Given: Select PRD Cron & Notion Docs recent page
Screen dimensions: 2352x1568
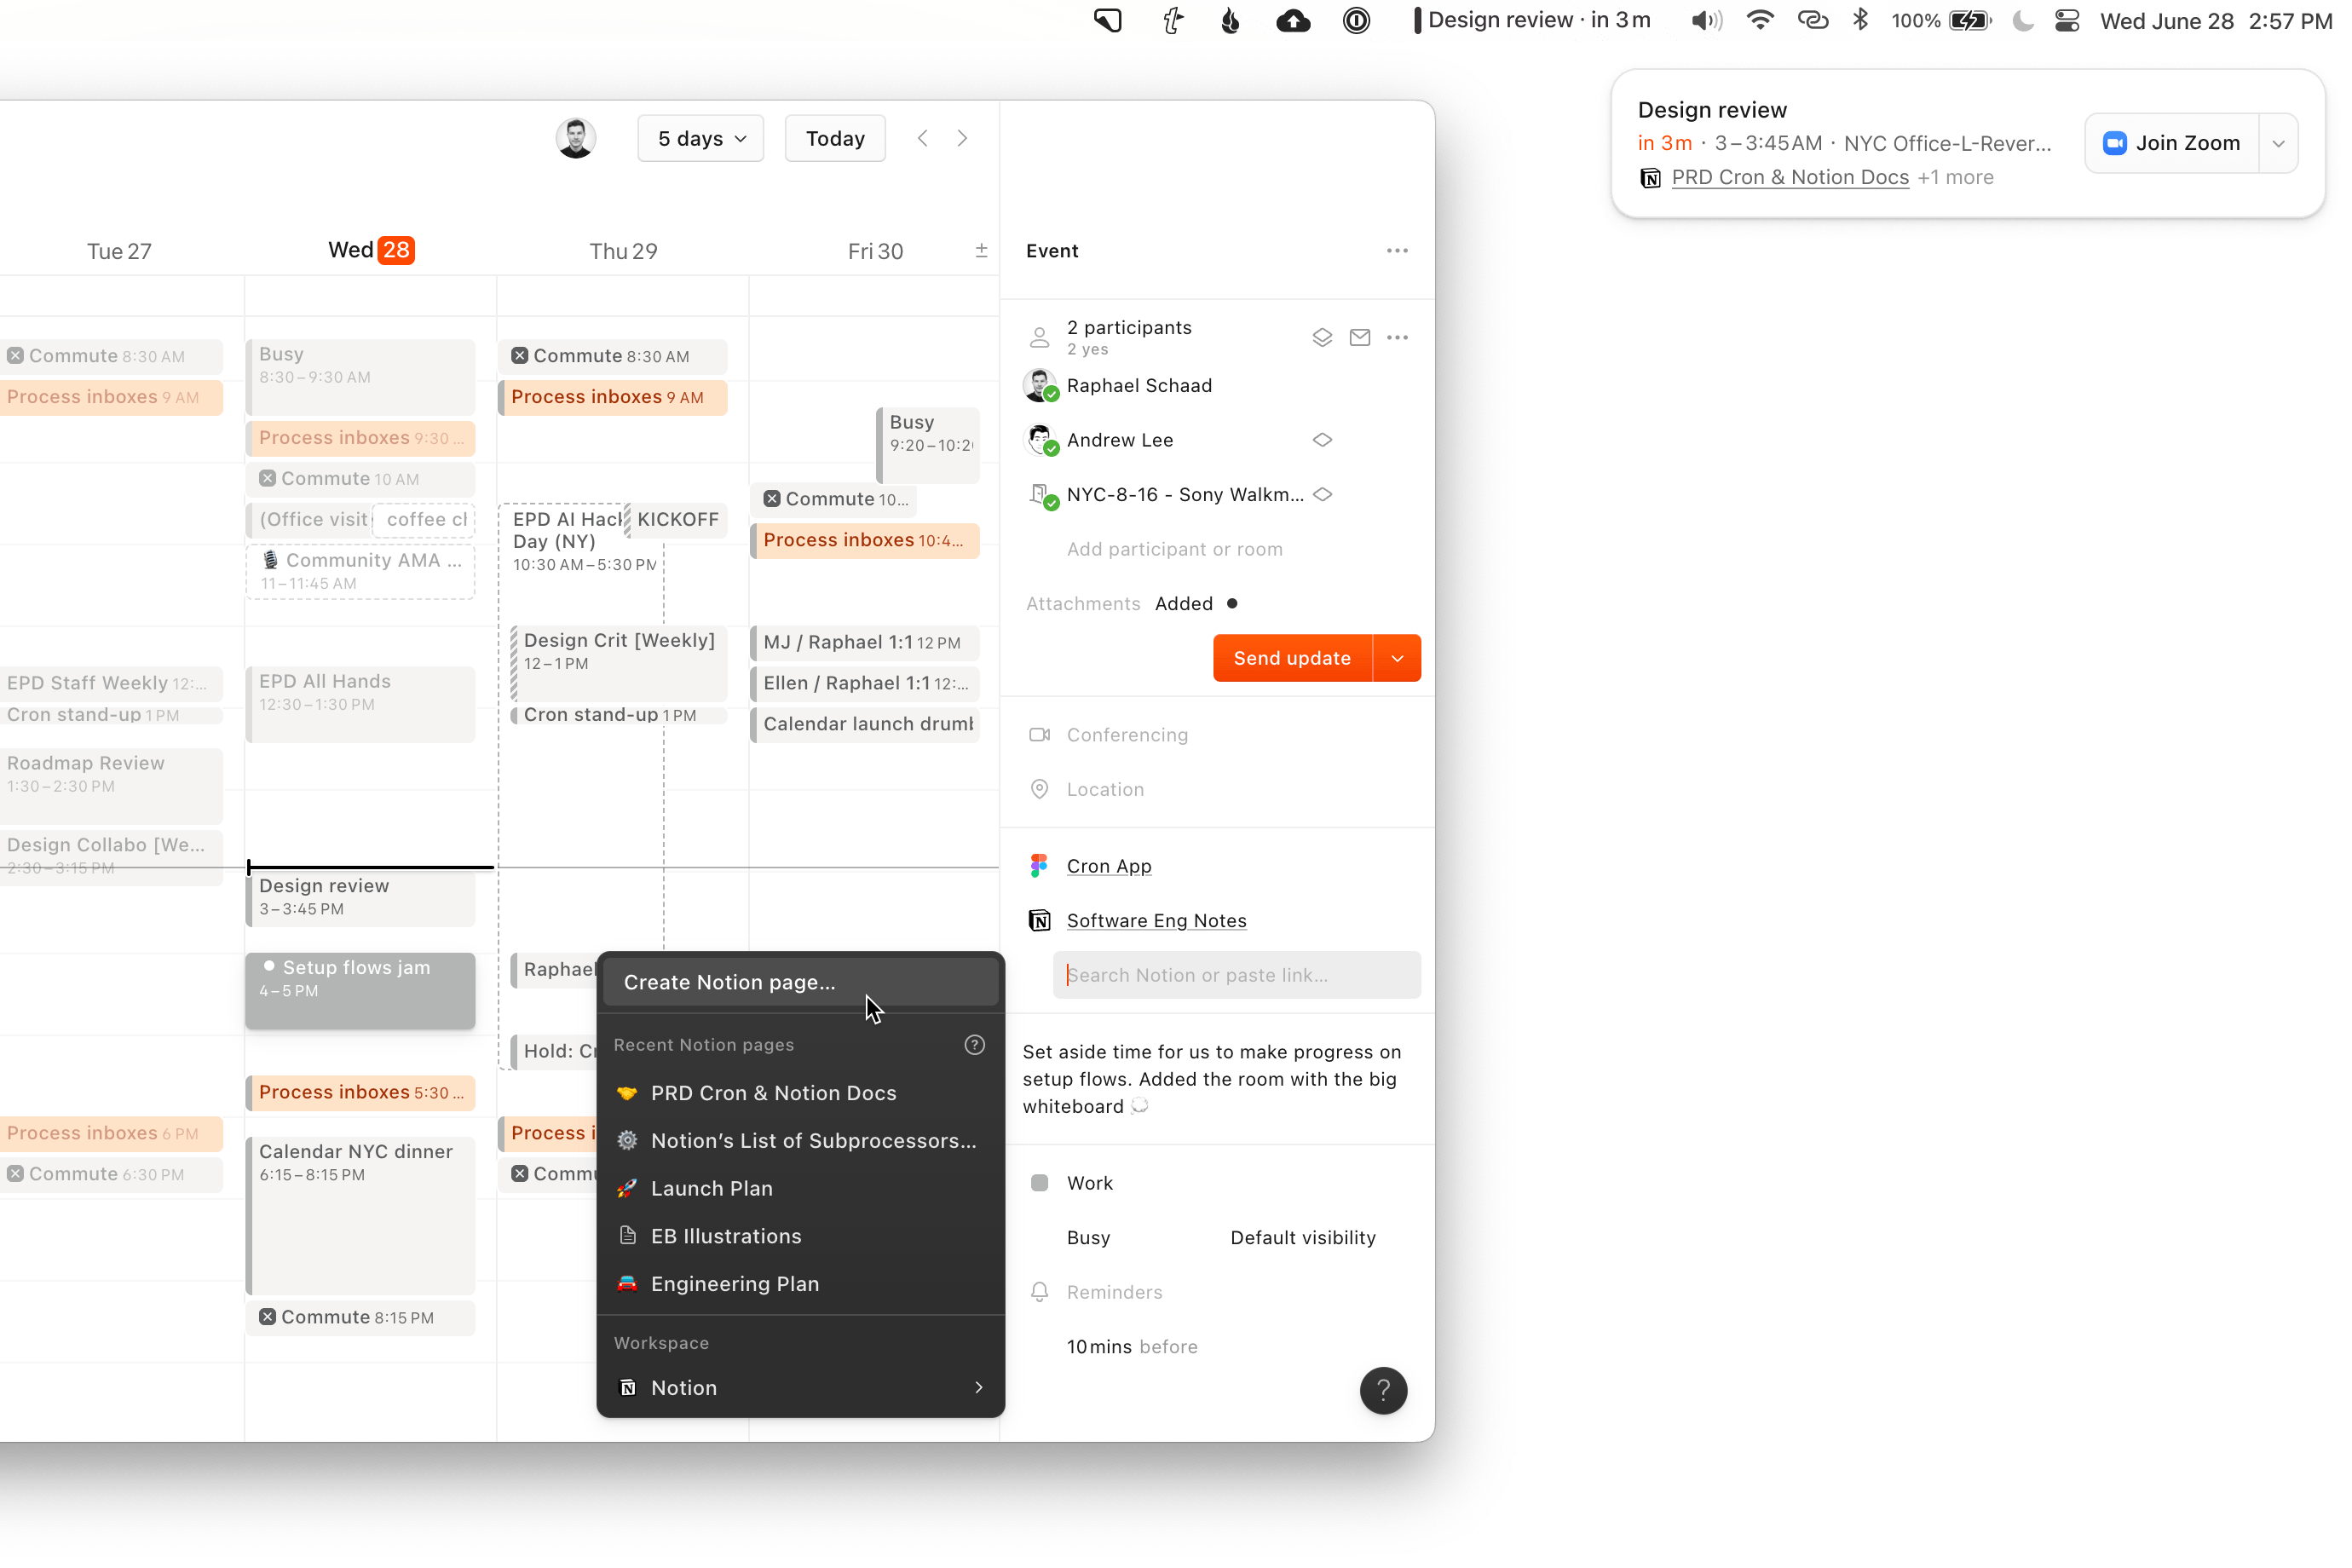Looking at the screenshot, I should coord(774,1092).
